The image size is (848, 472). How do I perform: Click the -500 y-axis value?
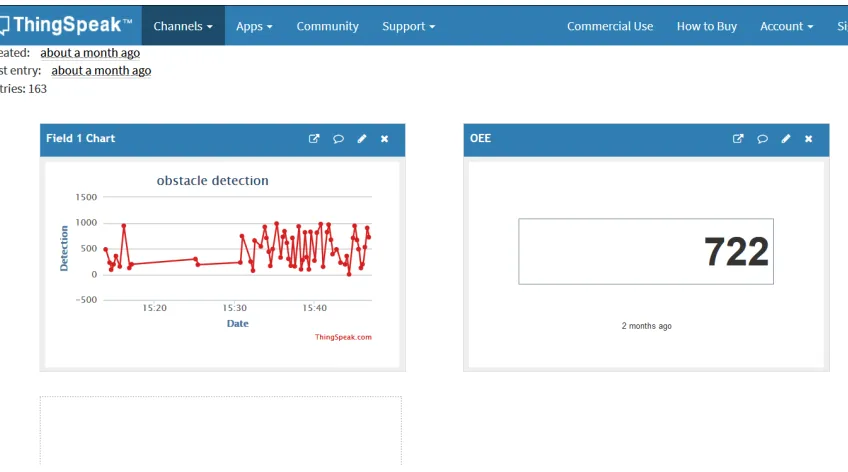point(86,300)
